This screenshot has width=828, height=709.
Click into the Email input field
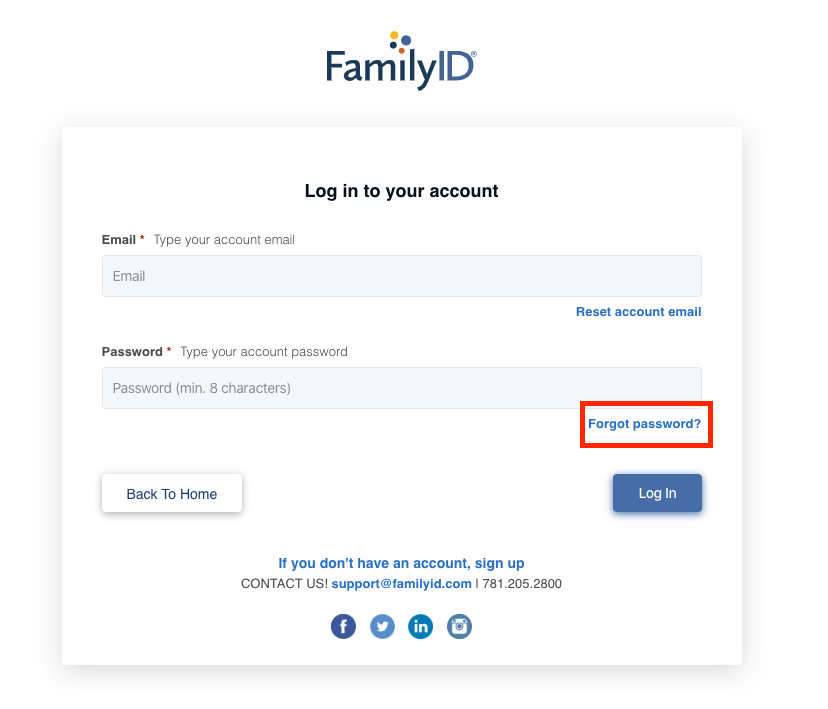[x=402, y=276]
